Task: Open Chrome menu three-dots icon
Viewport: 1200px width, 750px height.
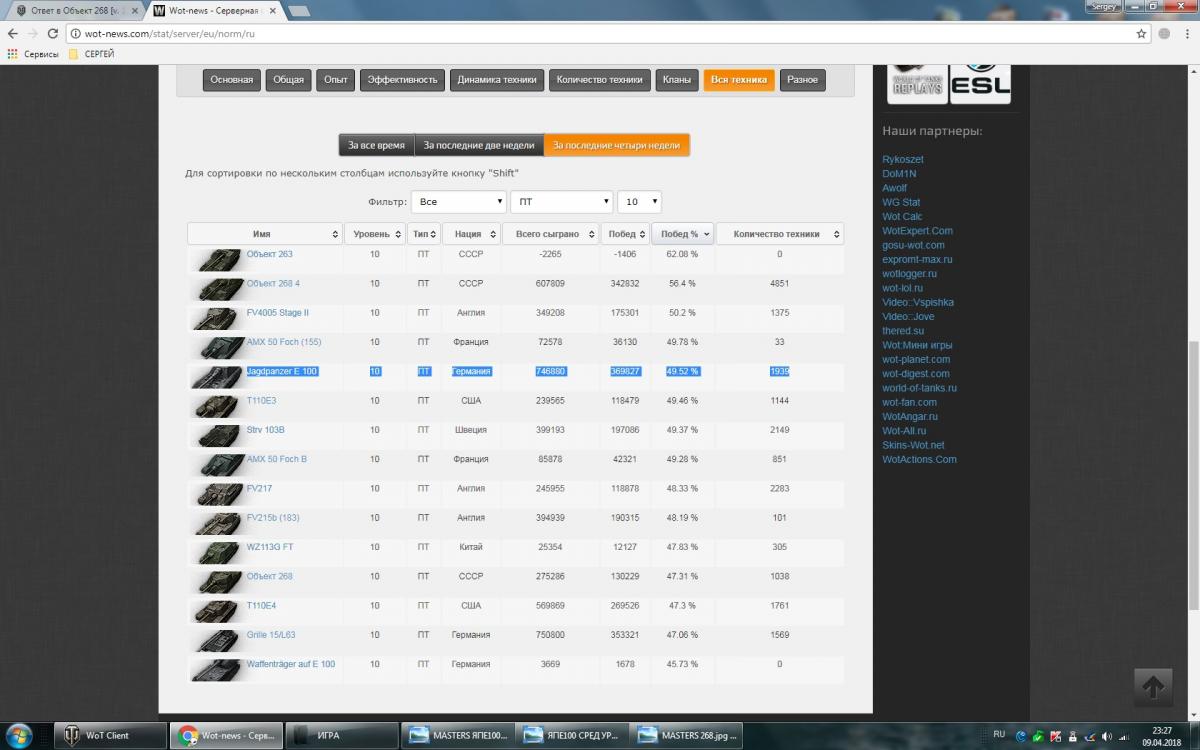Action: [1187, 33]
